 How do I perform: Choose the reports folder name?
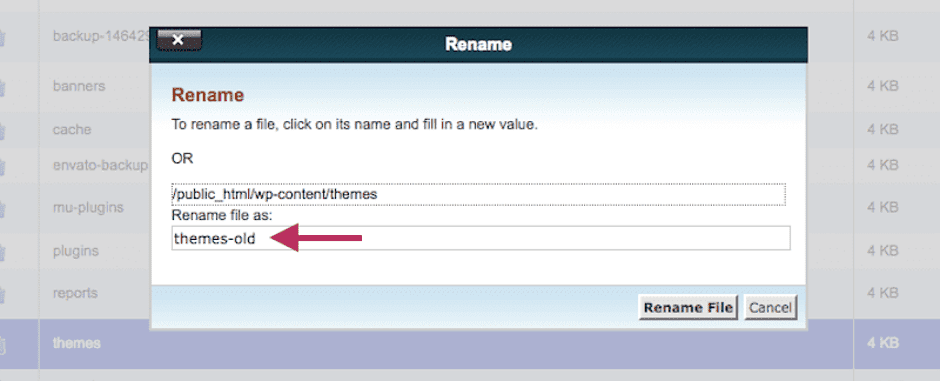[x=75, y=294]
